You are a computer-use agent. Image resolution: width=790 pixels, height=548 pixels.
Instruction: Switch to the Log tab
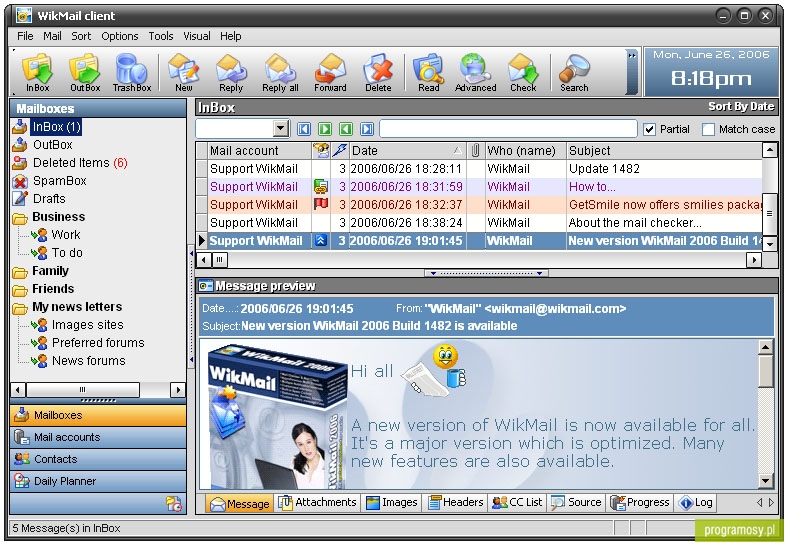pos(696,502)
